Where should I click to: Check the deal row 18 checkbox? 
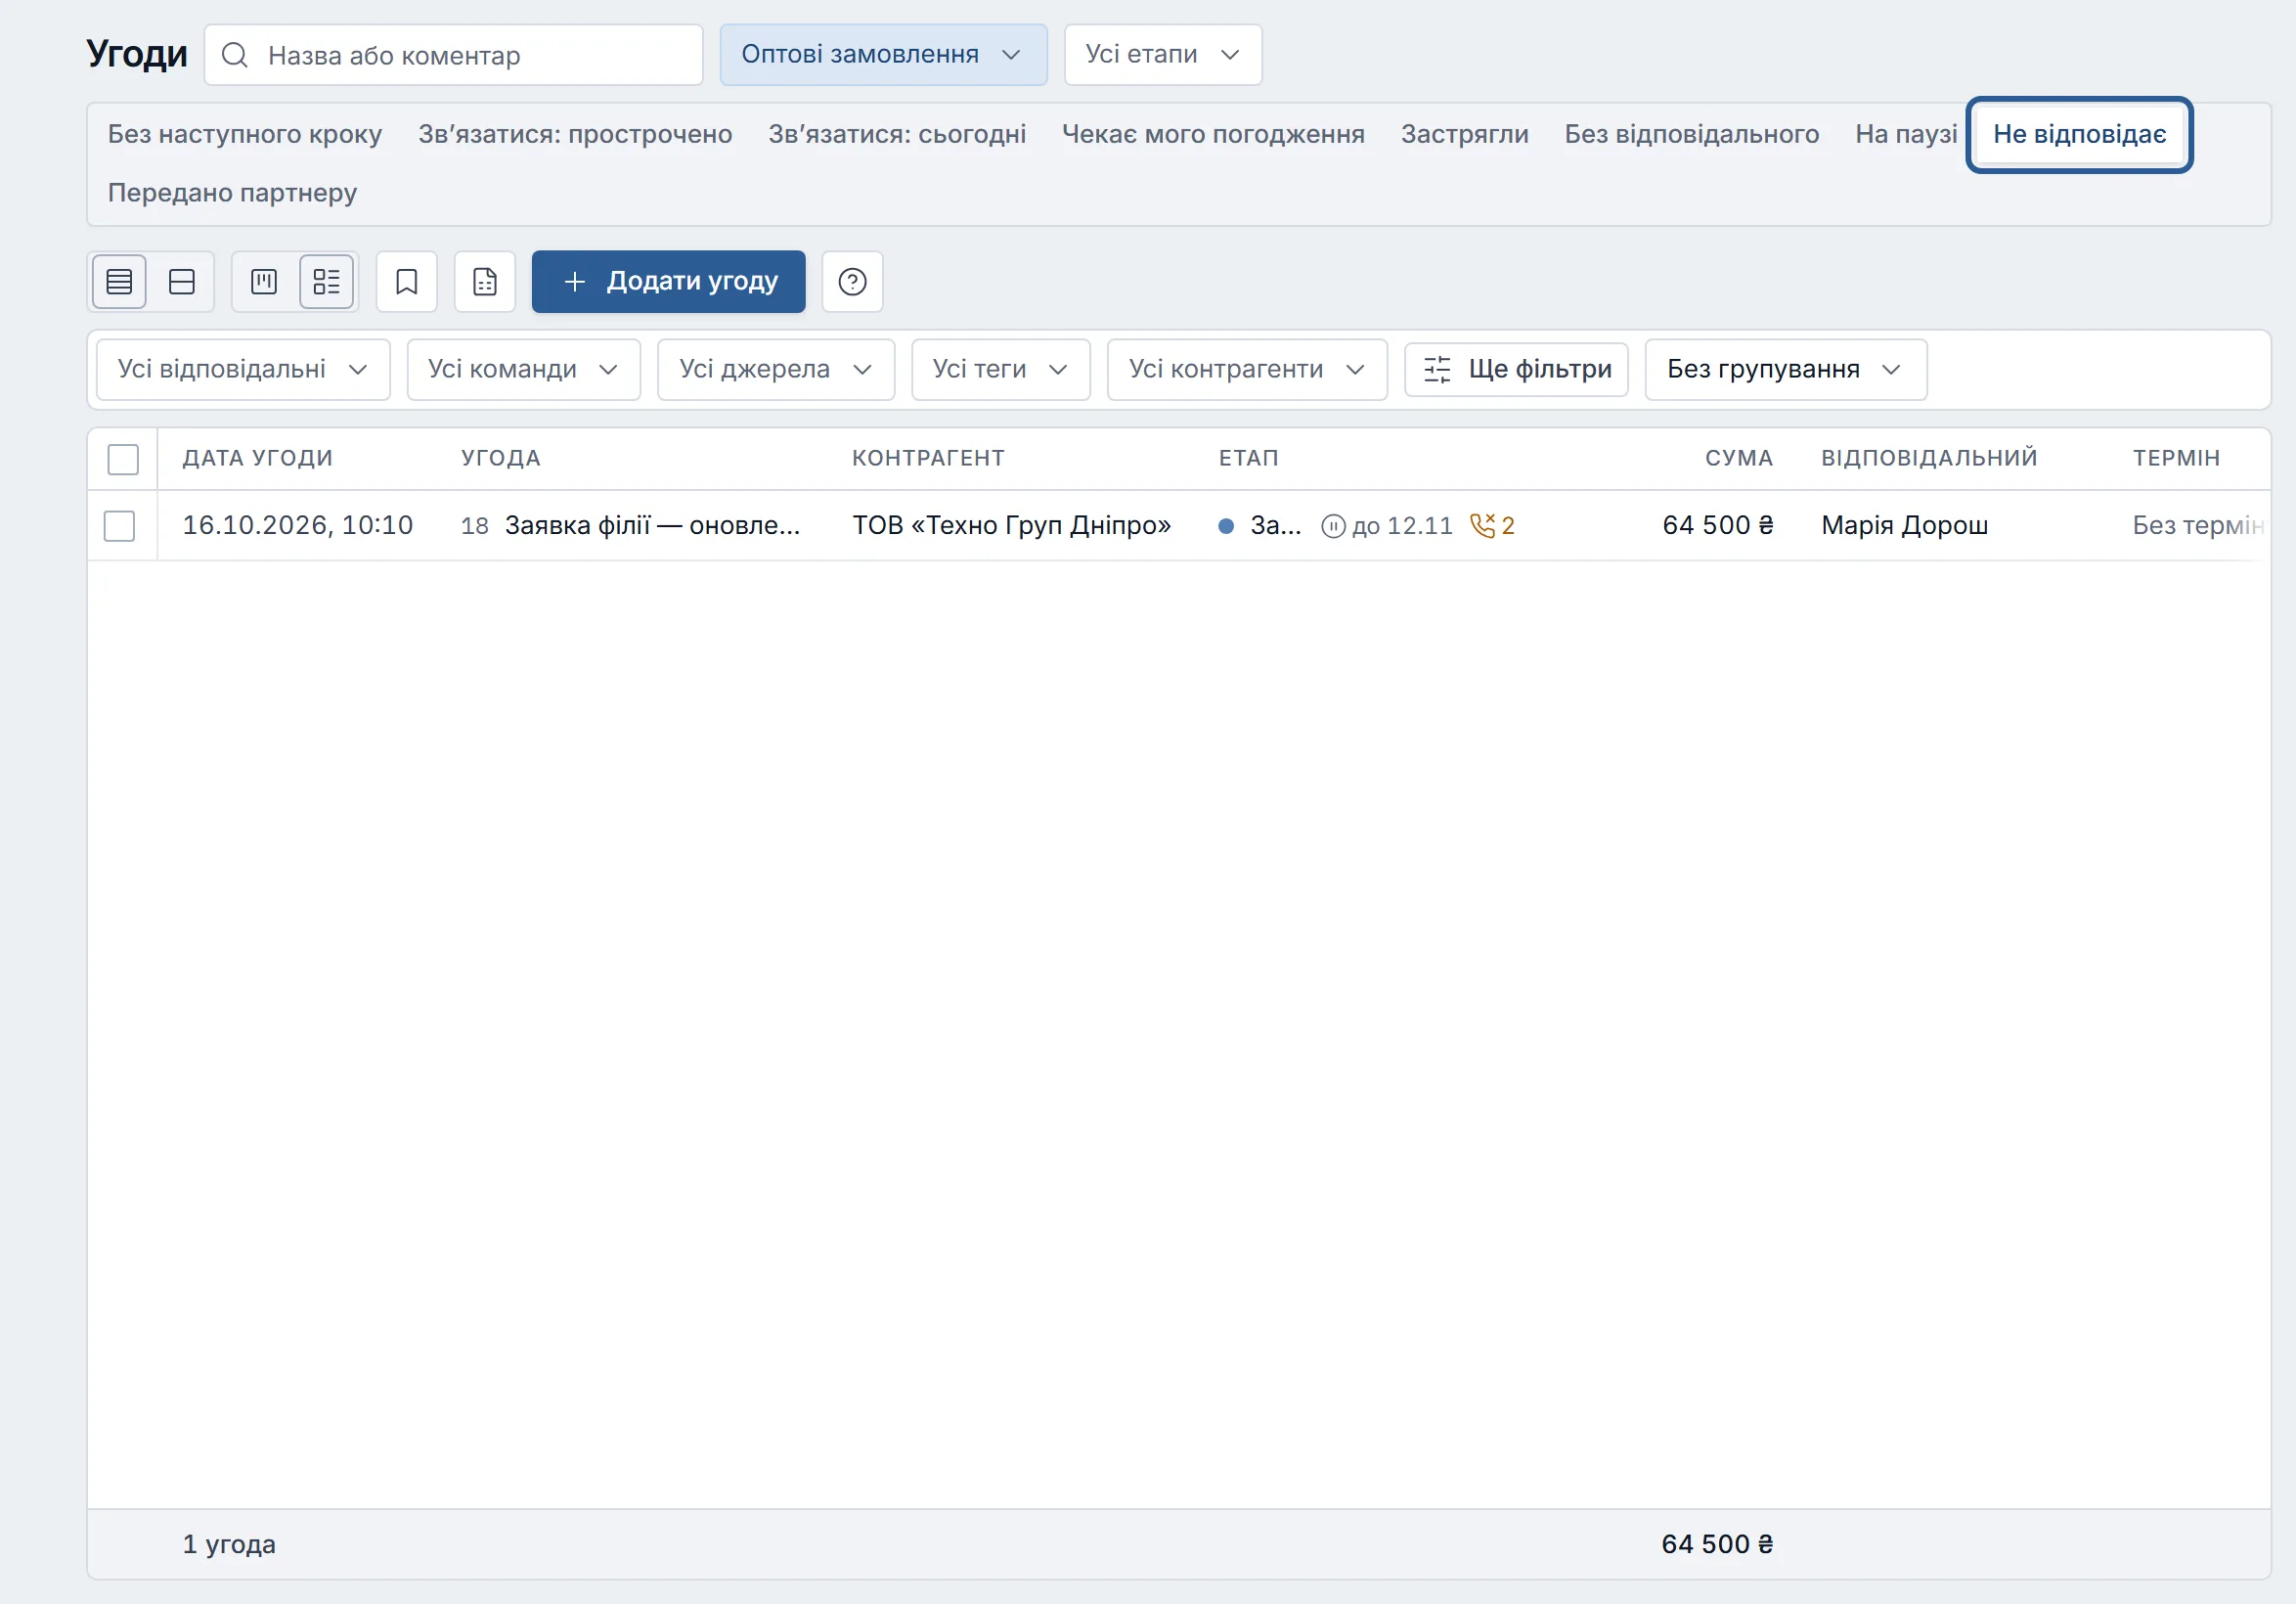119,526
